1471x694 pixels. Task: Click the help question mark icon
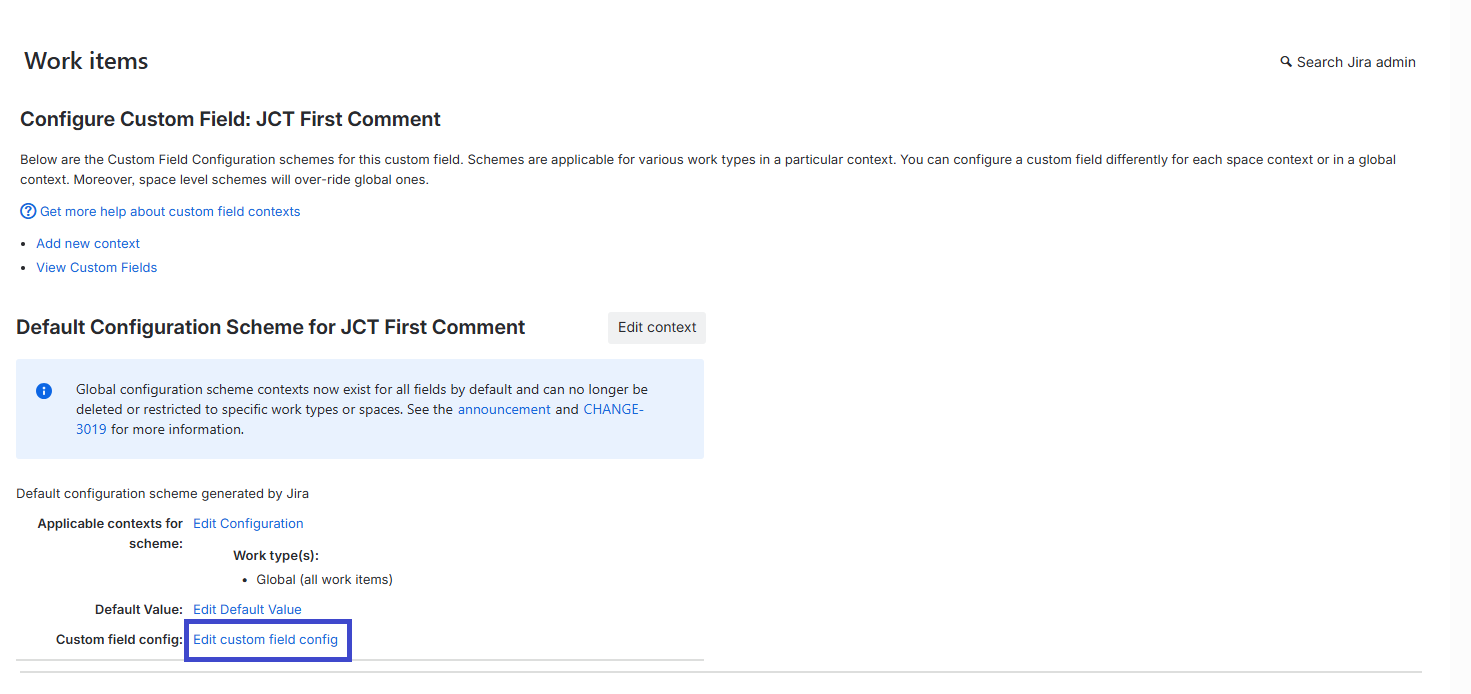coord(28,211)
